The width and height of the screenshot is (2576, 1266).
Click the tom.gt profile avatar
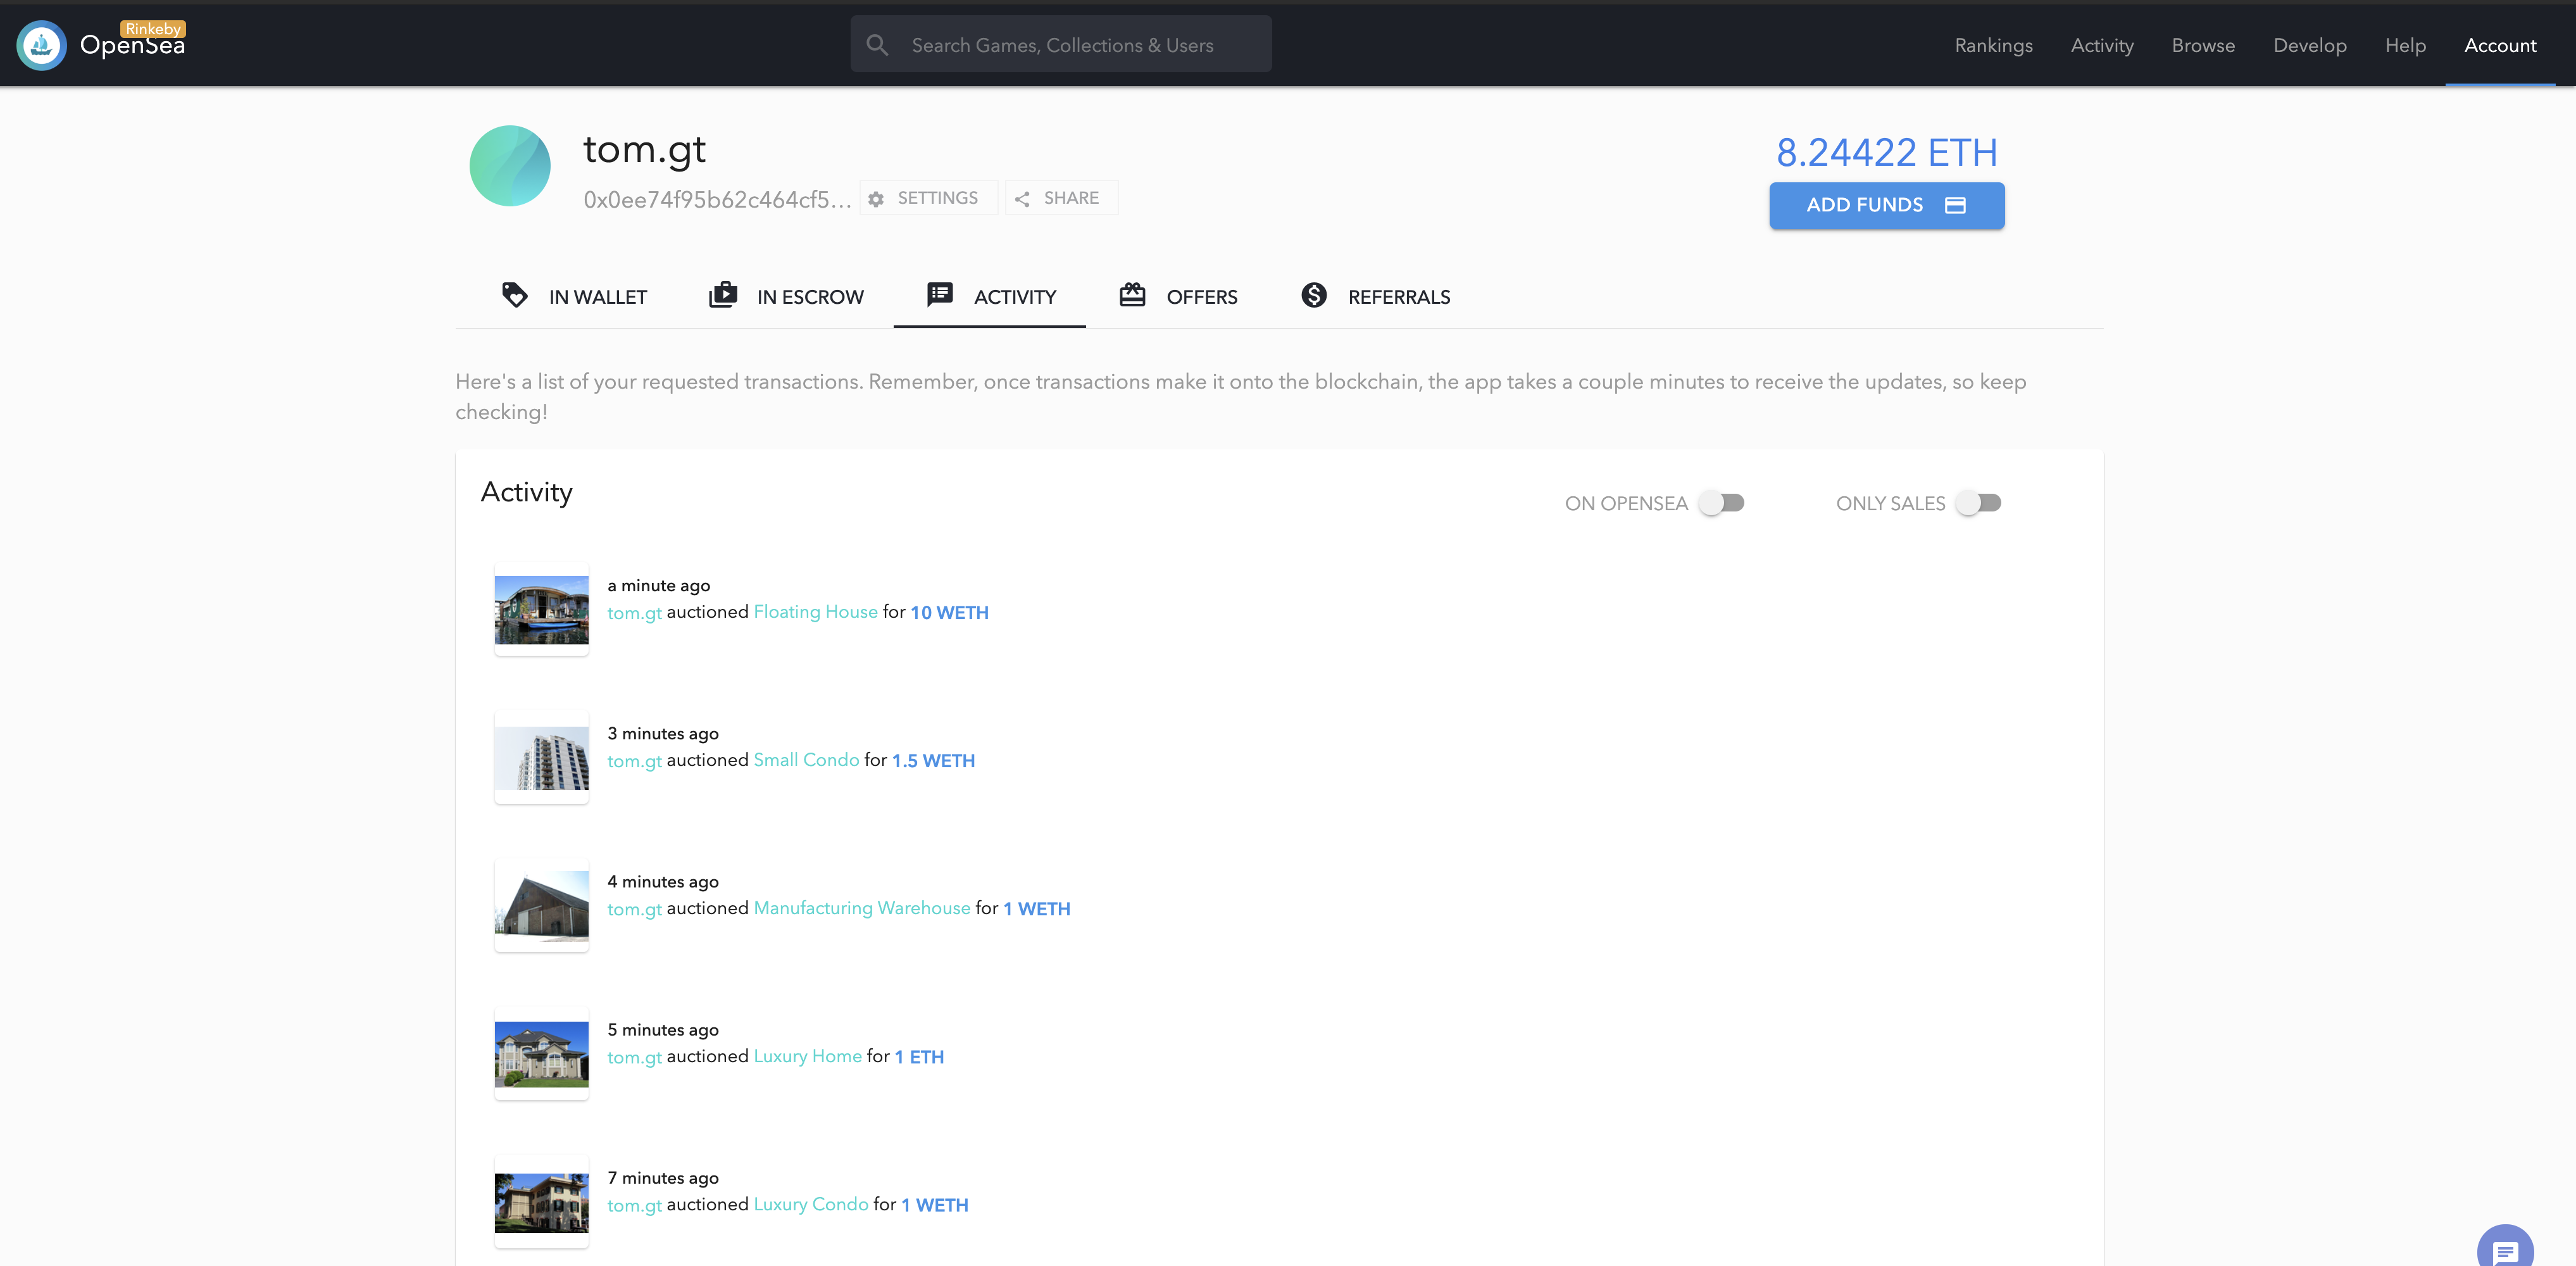pyautogui.click(x=510, y=166)
